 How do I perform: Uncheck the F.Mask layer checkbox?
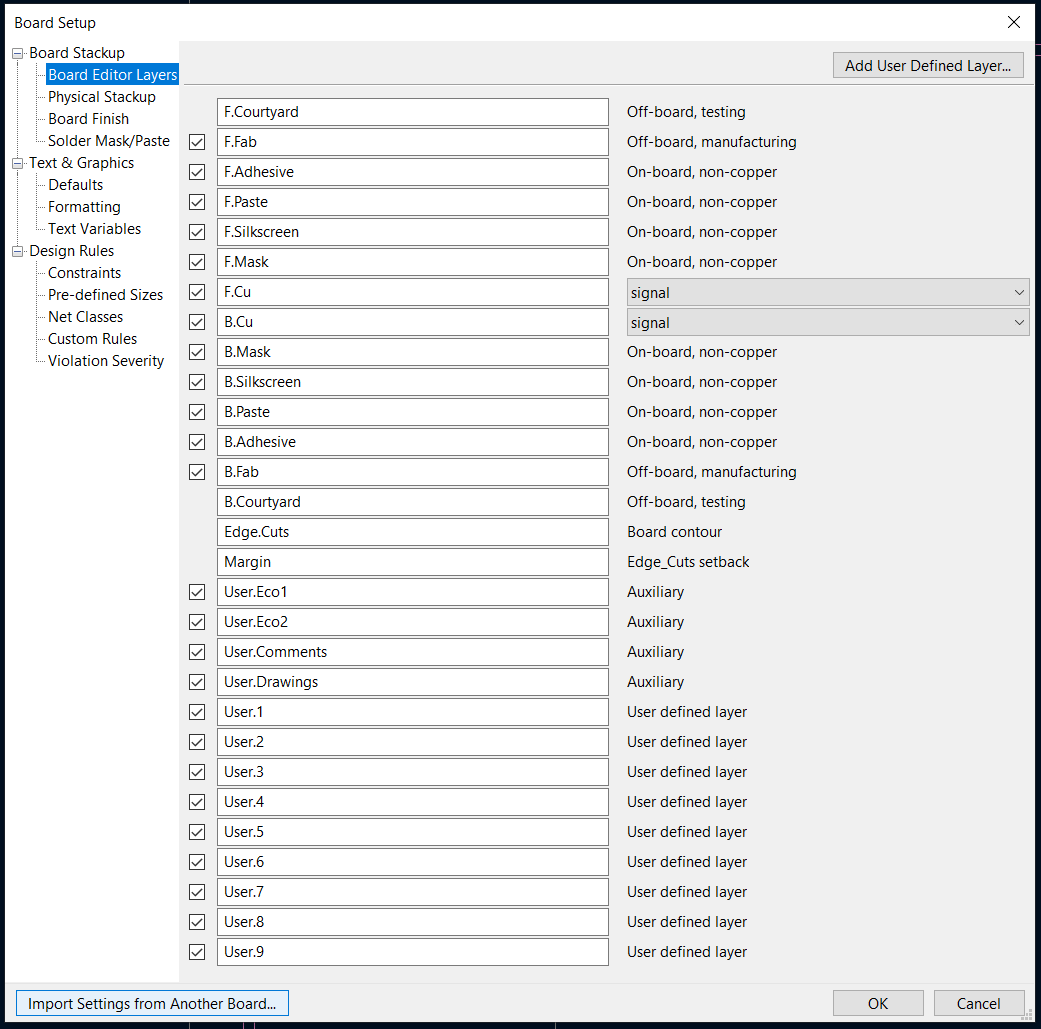coord(197,262)
